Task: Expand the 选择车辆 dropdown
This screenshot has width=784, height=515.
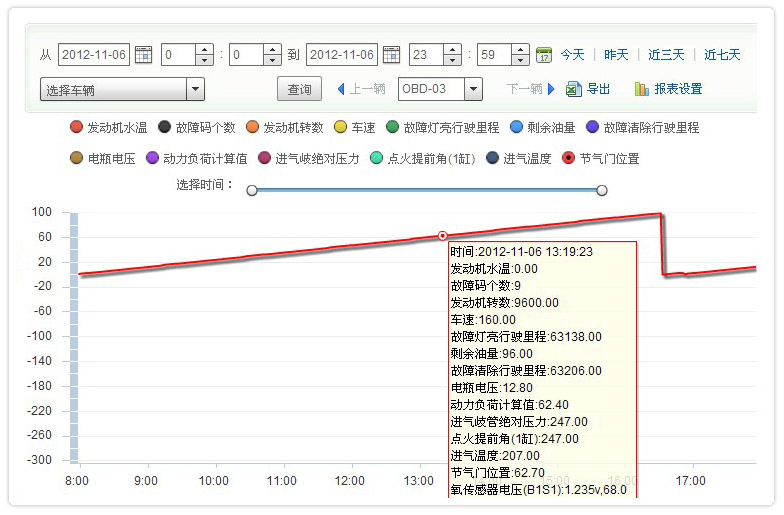Action: pyautogui.click(x=195, y=90)
